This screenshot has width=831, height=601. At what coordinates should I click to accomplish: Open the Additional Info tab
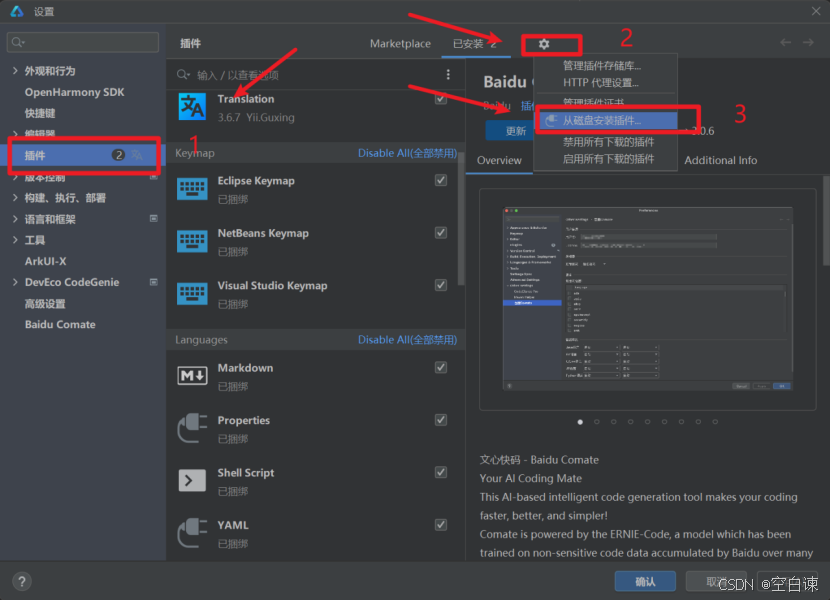(x=720, y=160)
